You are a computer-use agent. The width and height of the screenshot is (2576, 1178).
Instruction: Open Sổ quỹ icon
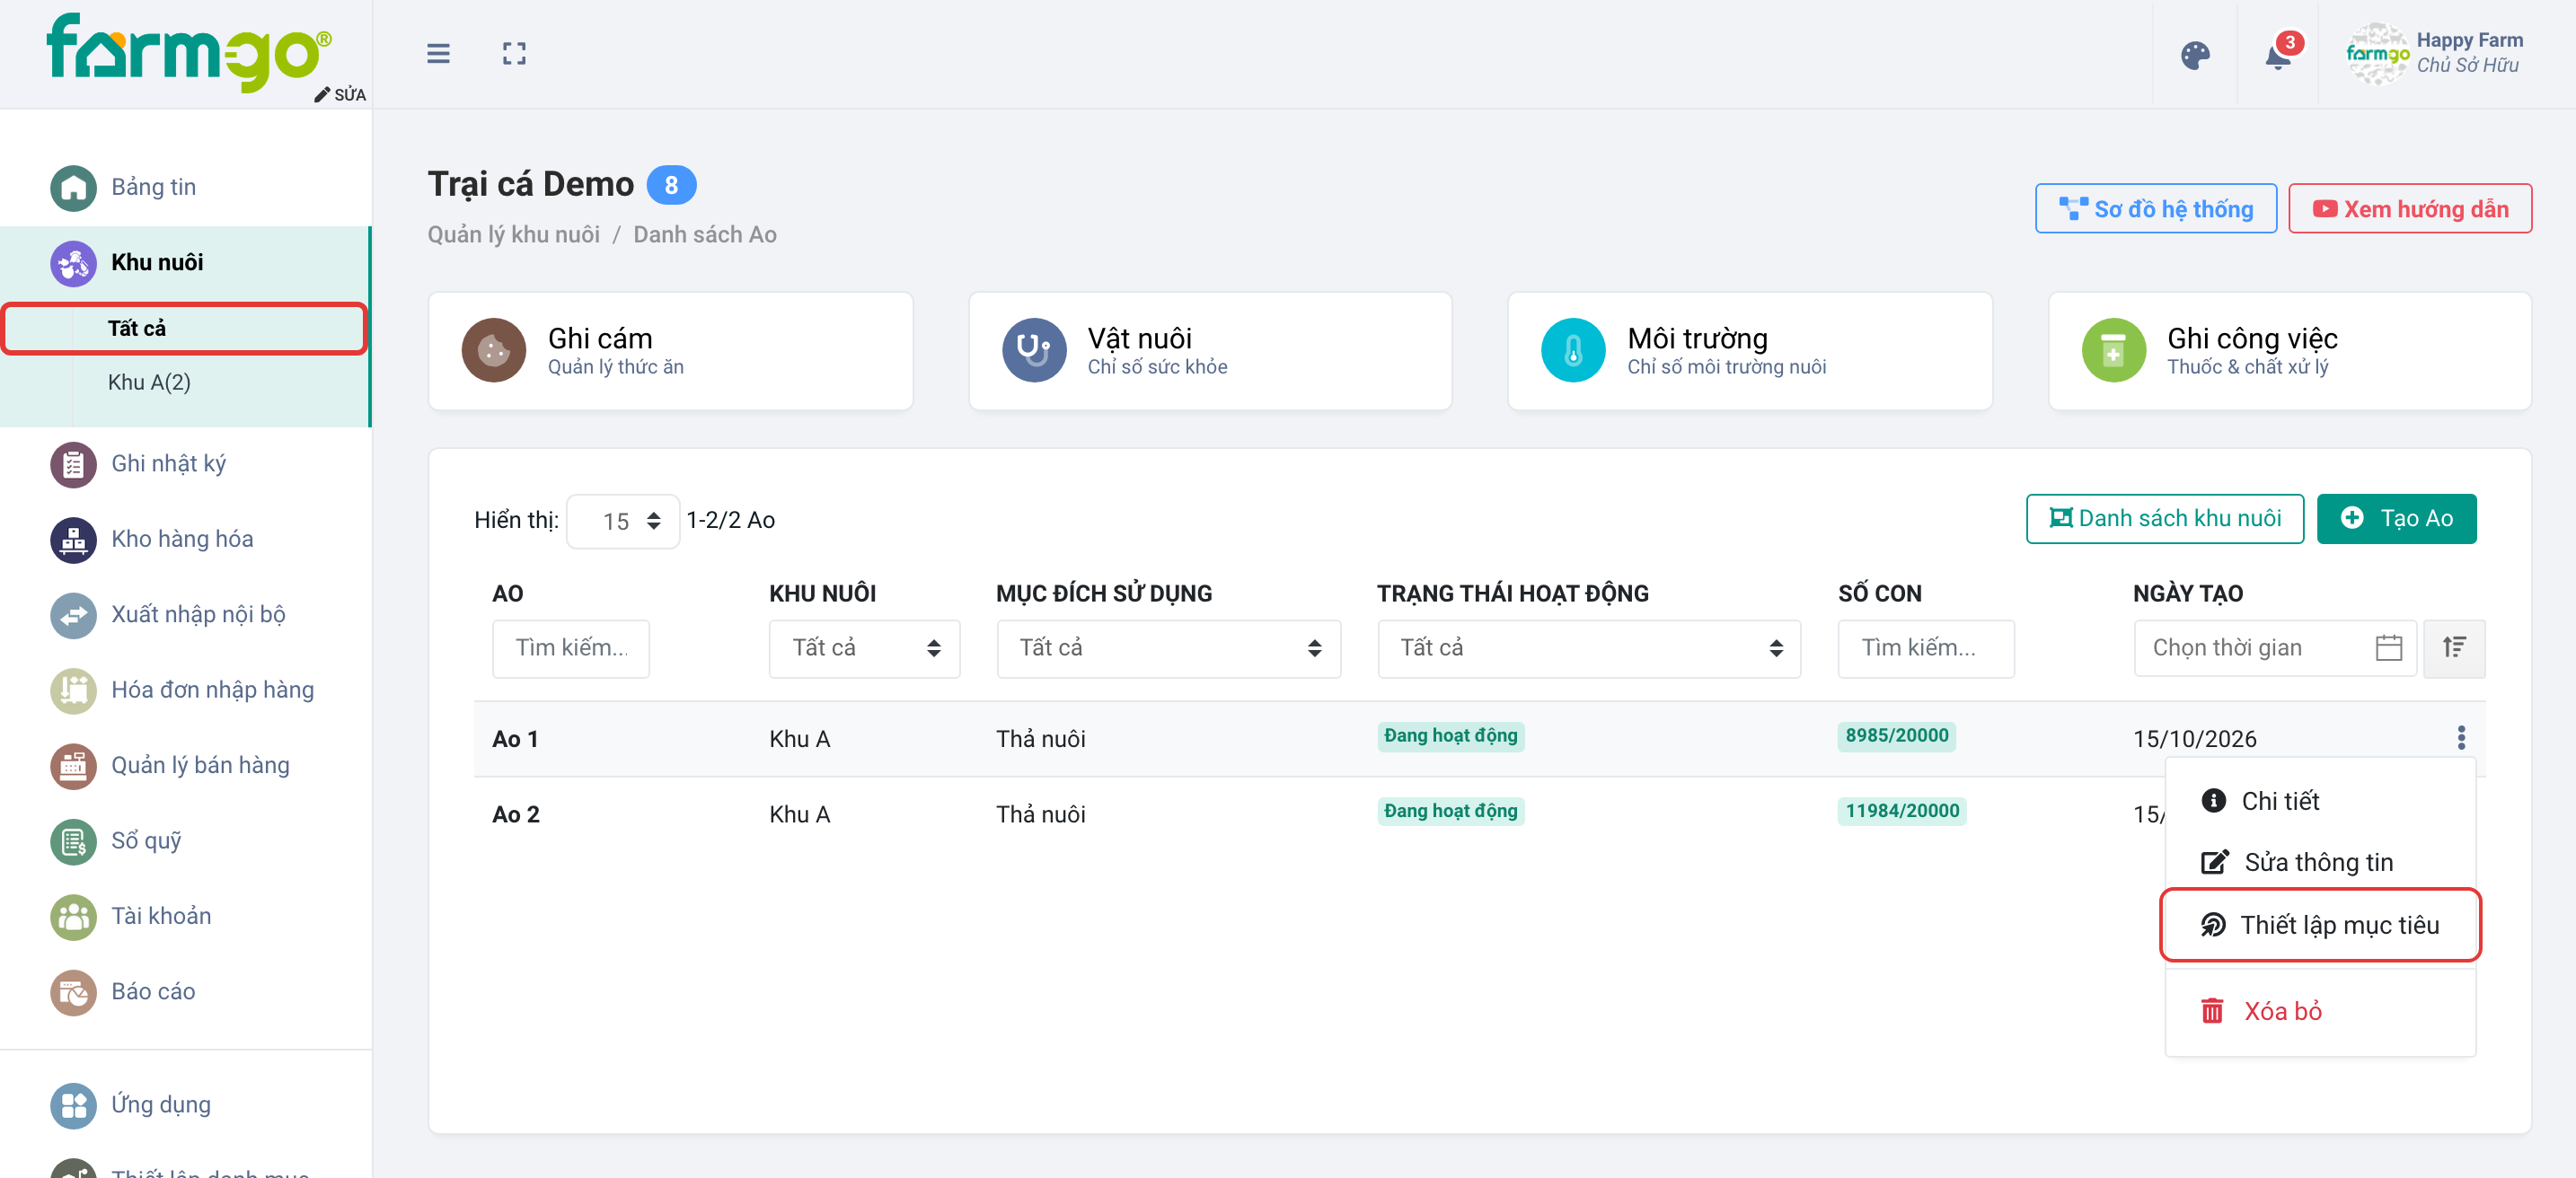click(x=73, y=842)
